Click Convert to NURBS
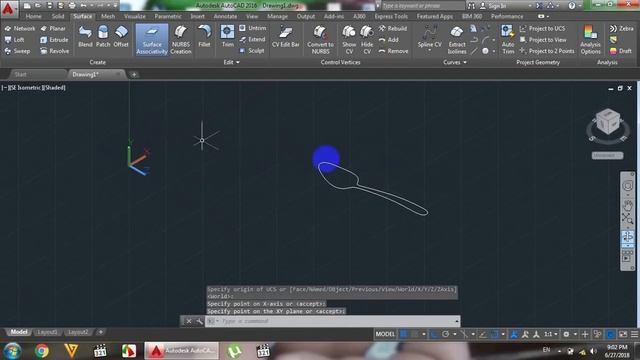640x360 pixels. click(x=320, y=40)
